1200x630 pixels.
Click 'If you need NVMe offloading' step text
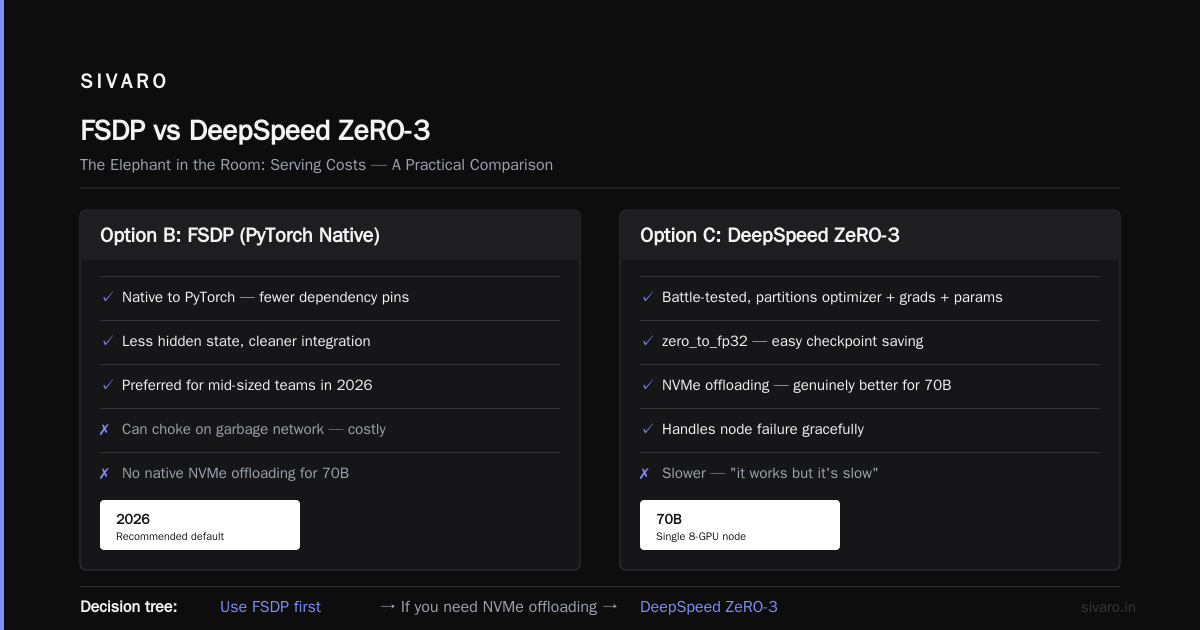499,607
